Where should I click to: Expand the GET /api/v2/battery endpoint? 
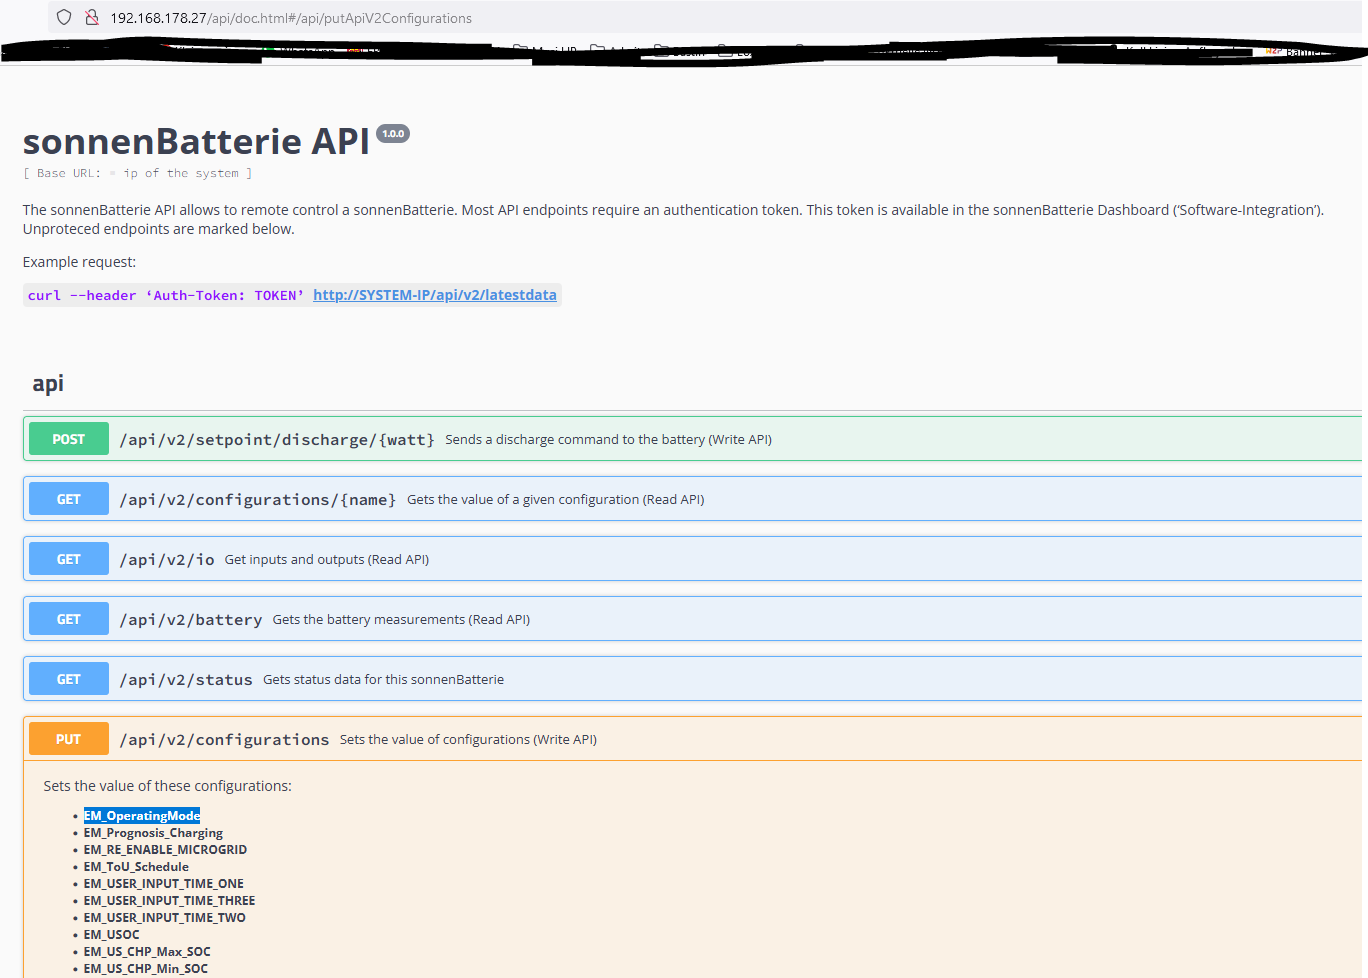pos(692,619)
